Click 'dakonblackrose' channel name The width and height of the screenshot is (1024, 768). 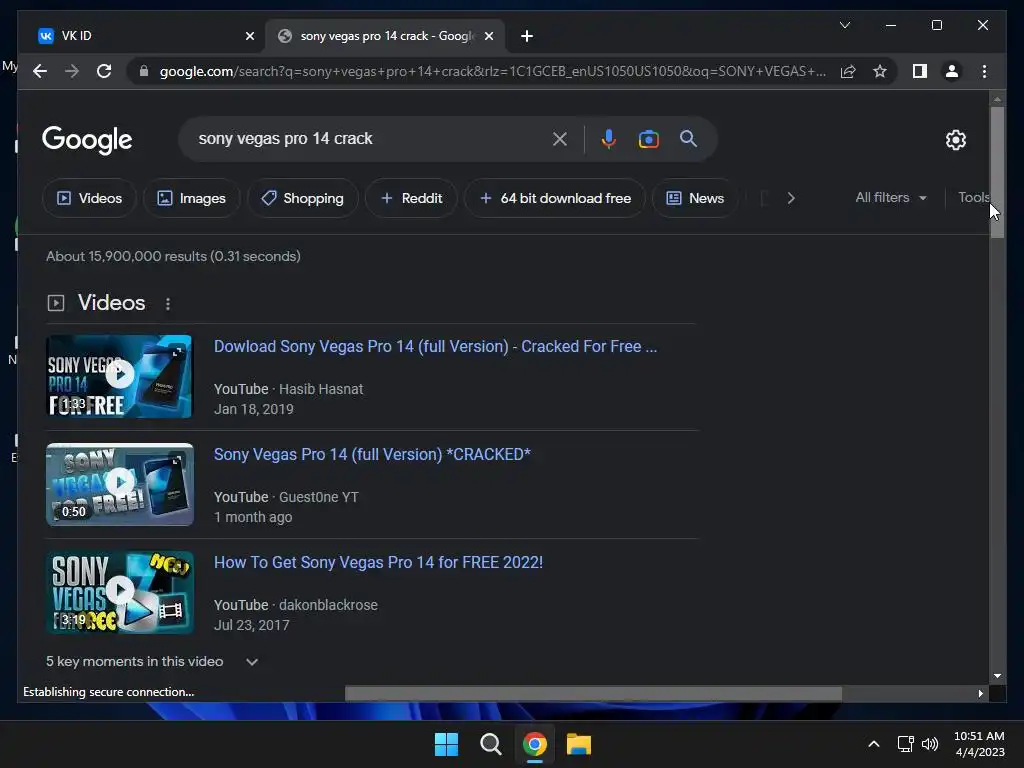click(x=328, y=605)
